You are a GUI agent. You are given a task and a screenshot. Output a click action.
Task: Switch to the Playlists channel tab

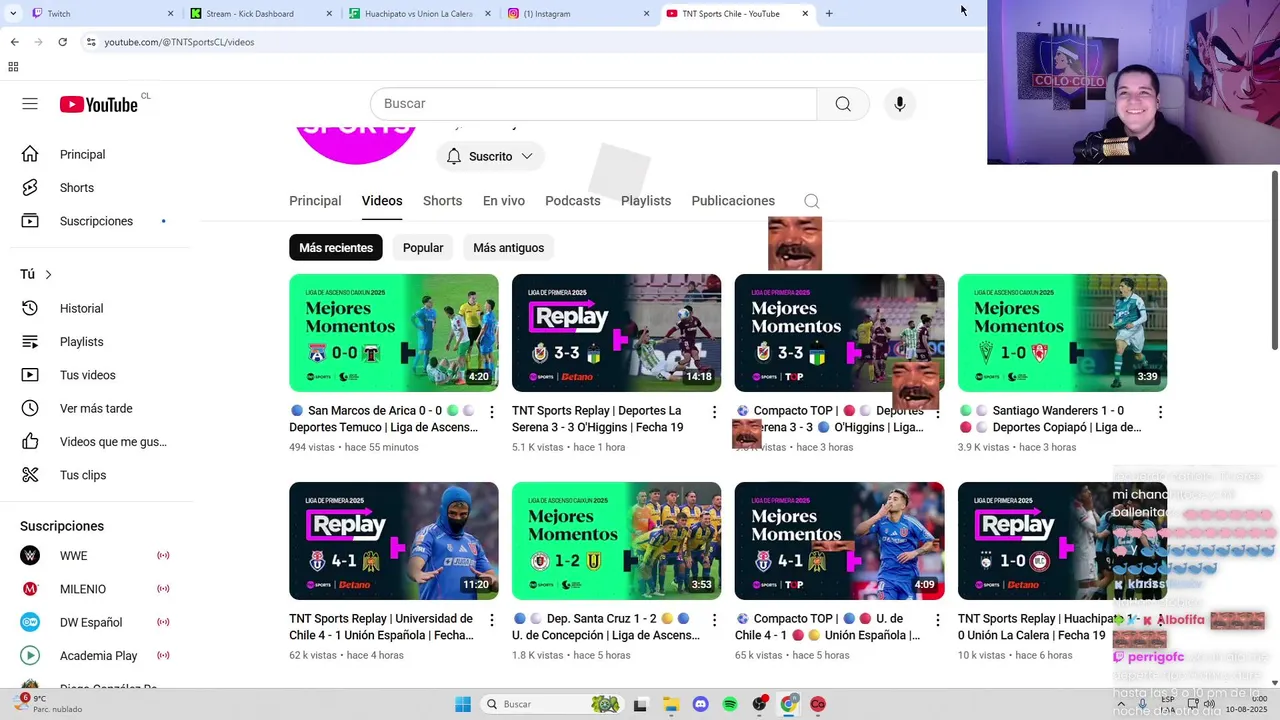coord(646,201)
